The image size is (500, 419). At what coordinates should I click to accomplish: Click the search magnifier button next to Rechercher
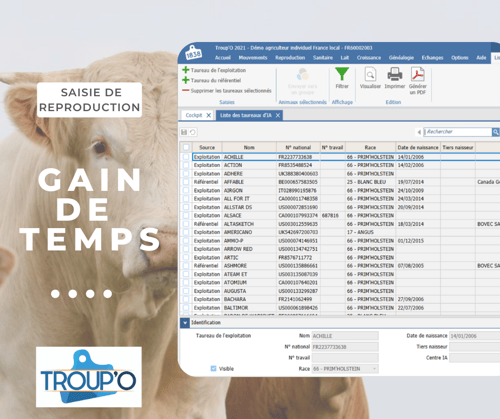click(x=496, y=132)
